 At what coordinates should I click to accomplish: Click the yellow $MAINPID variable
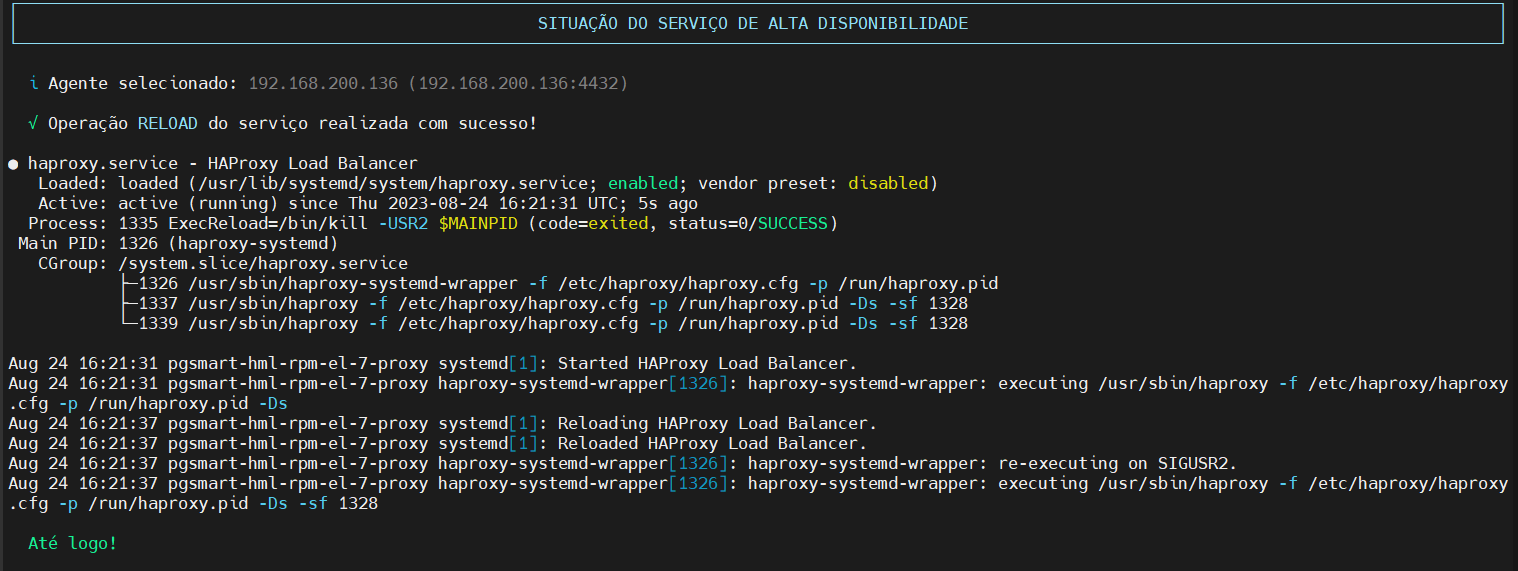pyautogui.click(x=478, y=223)
